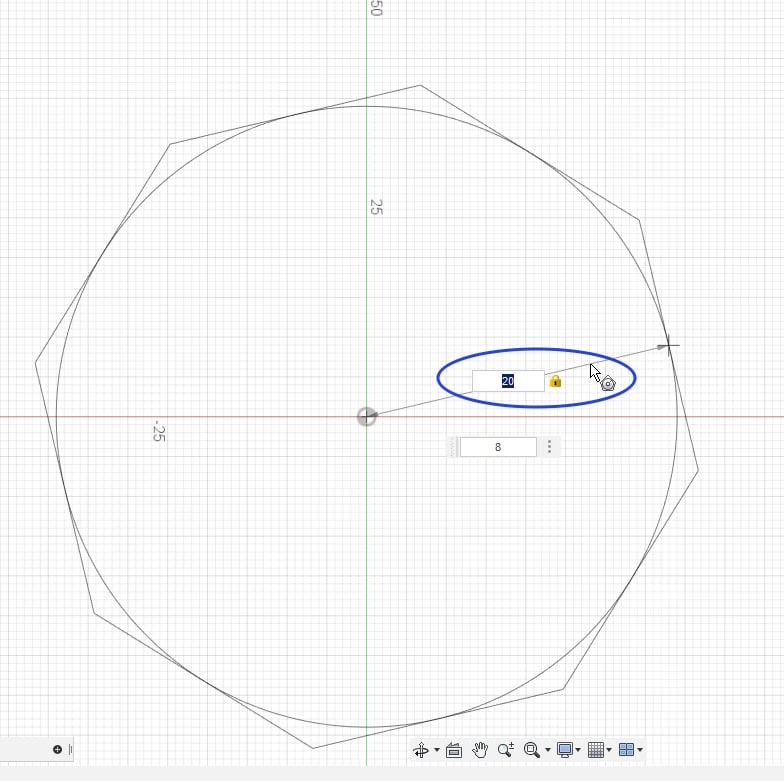Open Display Settings monitor icon
This screenshot has width=784, height=781.
pyautogui.click(x=565, y=750)
